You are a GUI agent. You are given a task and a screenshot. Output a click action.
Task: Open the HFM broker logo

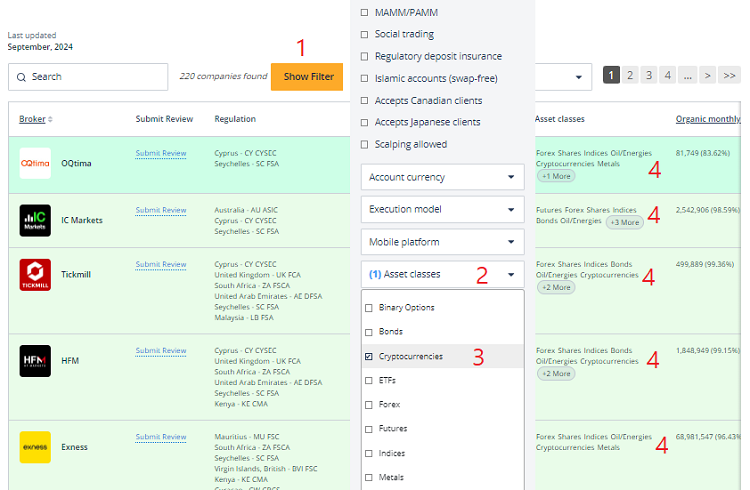[x=35, y=361]
